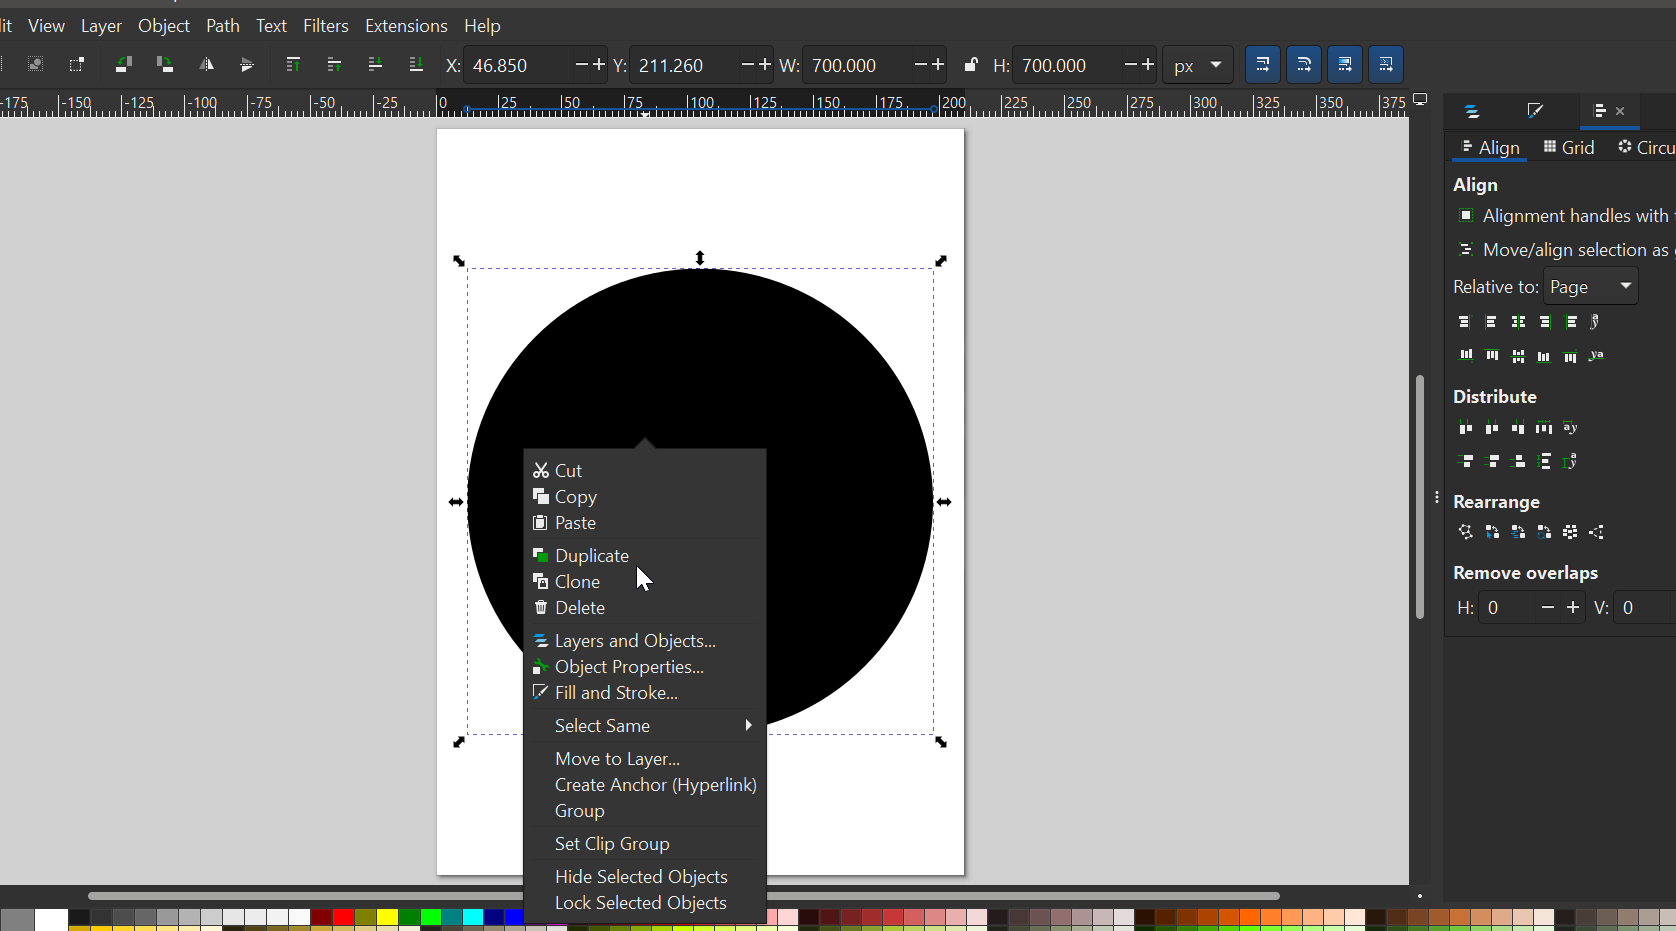
Task: Lower selection to bottom
Action: coord(416,65)
